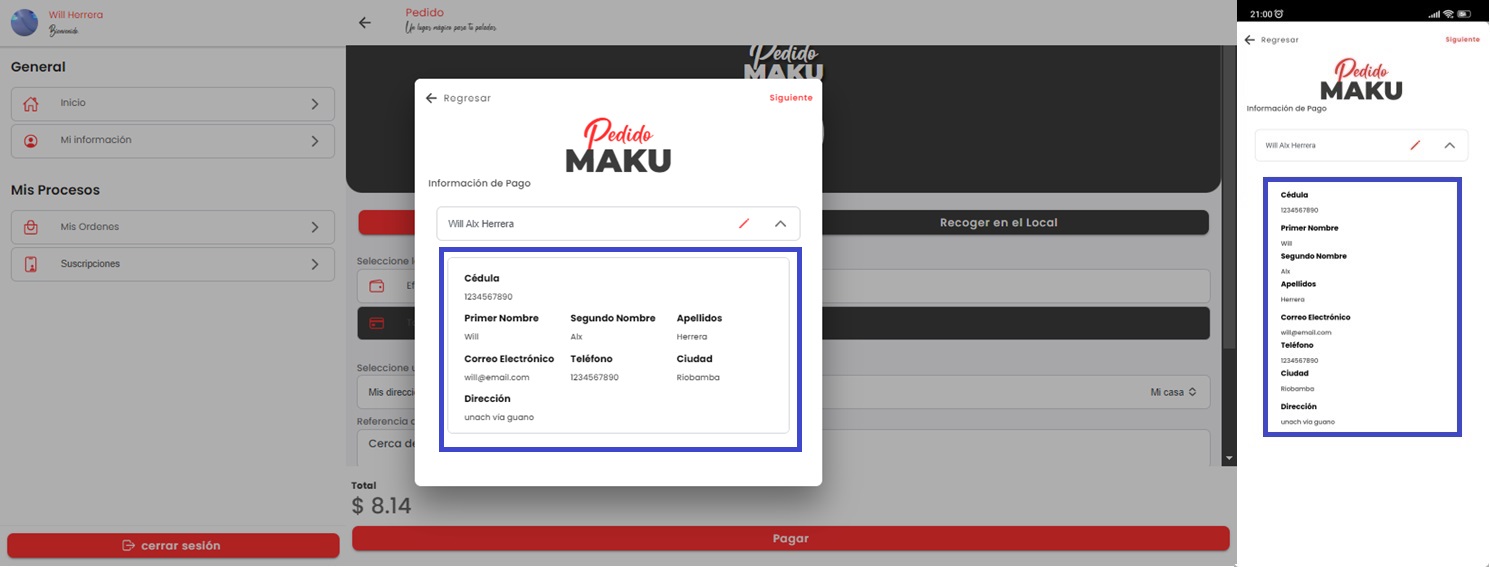Click the red pencil edit icon in desktop modal
This screenshot has width=1490, height=567.
(x=743, y=224)
